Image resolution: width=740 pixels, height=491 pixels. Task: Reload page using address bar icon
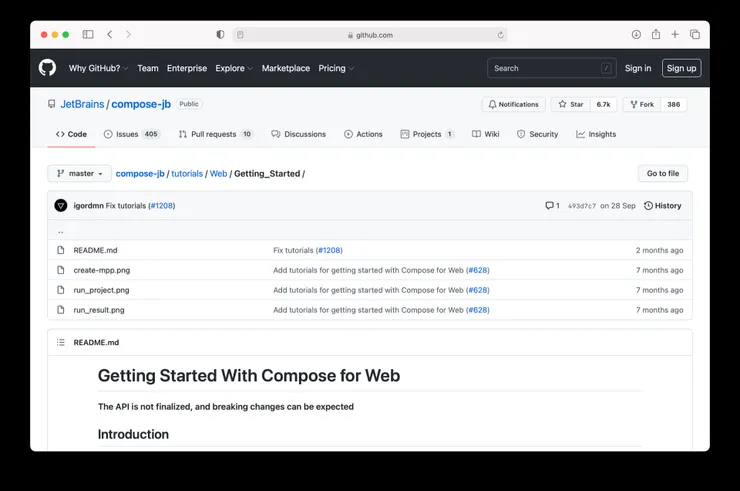500,35
